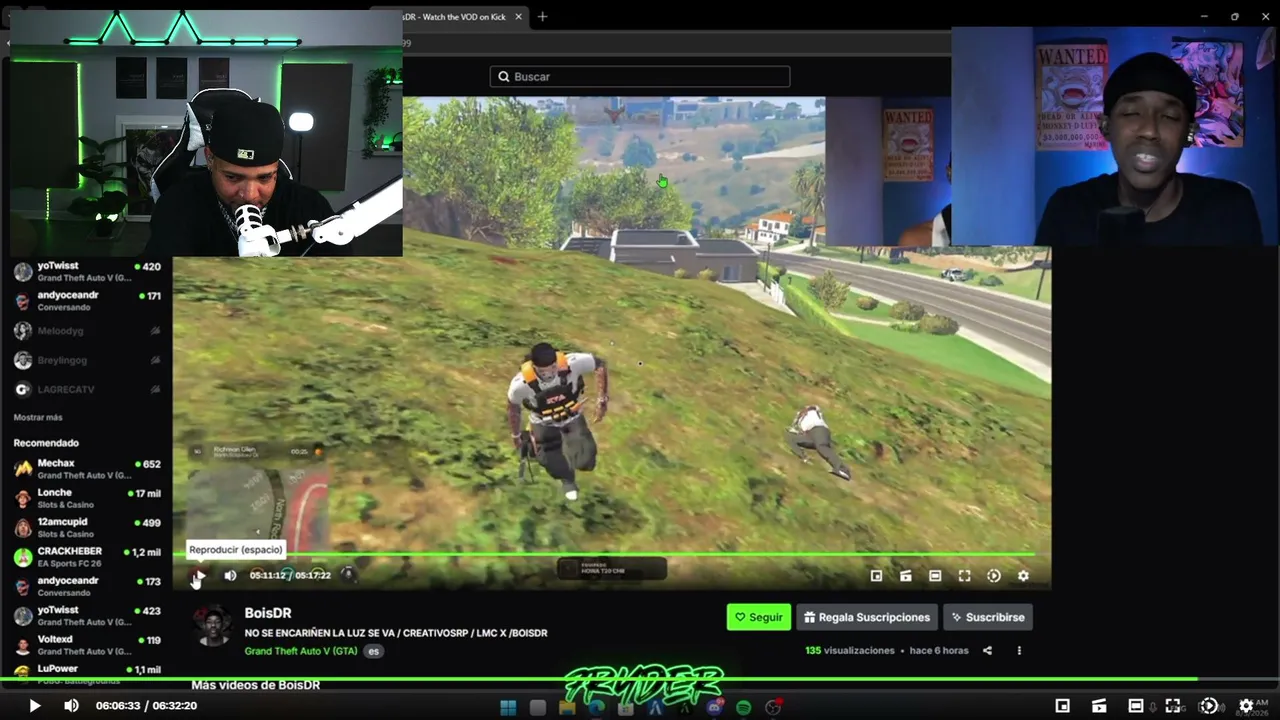Open andyoceandr channel showing 171 viewers
1280x720 pixels.
pyautogui.click(x=87, y=301)
